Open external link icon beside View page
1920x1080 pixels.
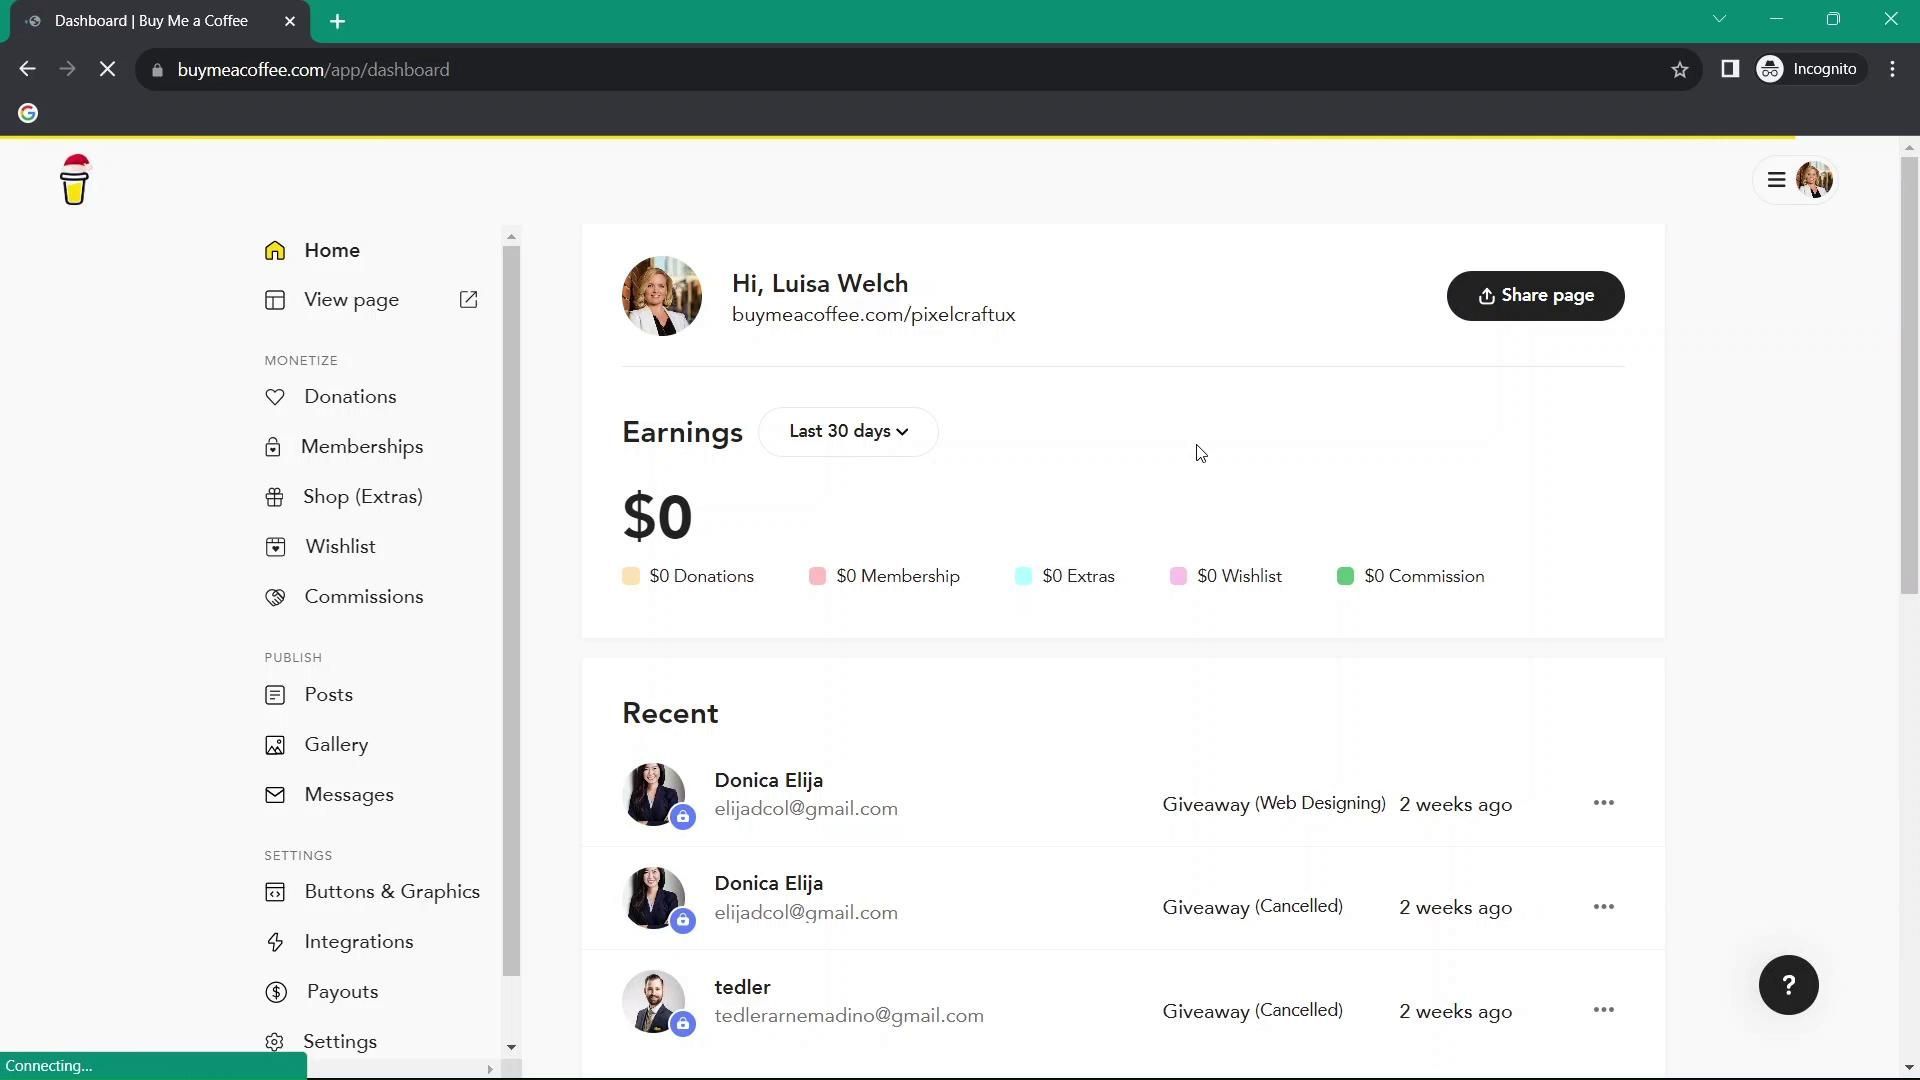[468, 300]
